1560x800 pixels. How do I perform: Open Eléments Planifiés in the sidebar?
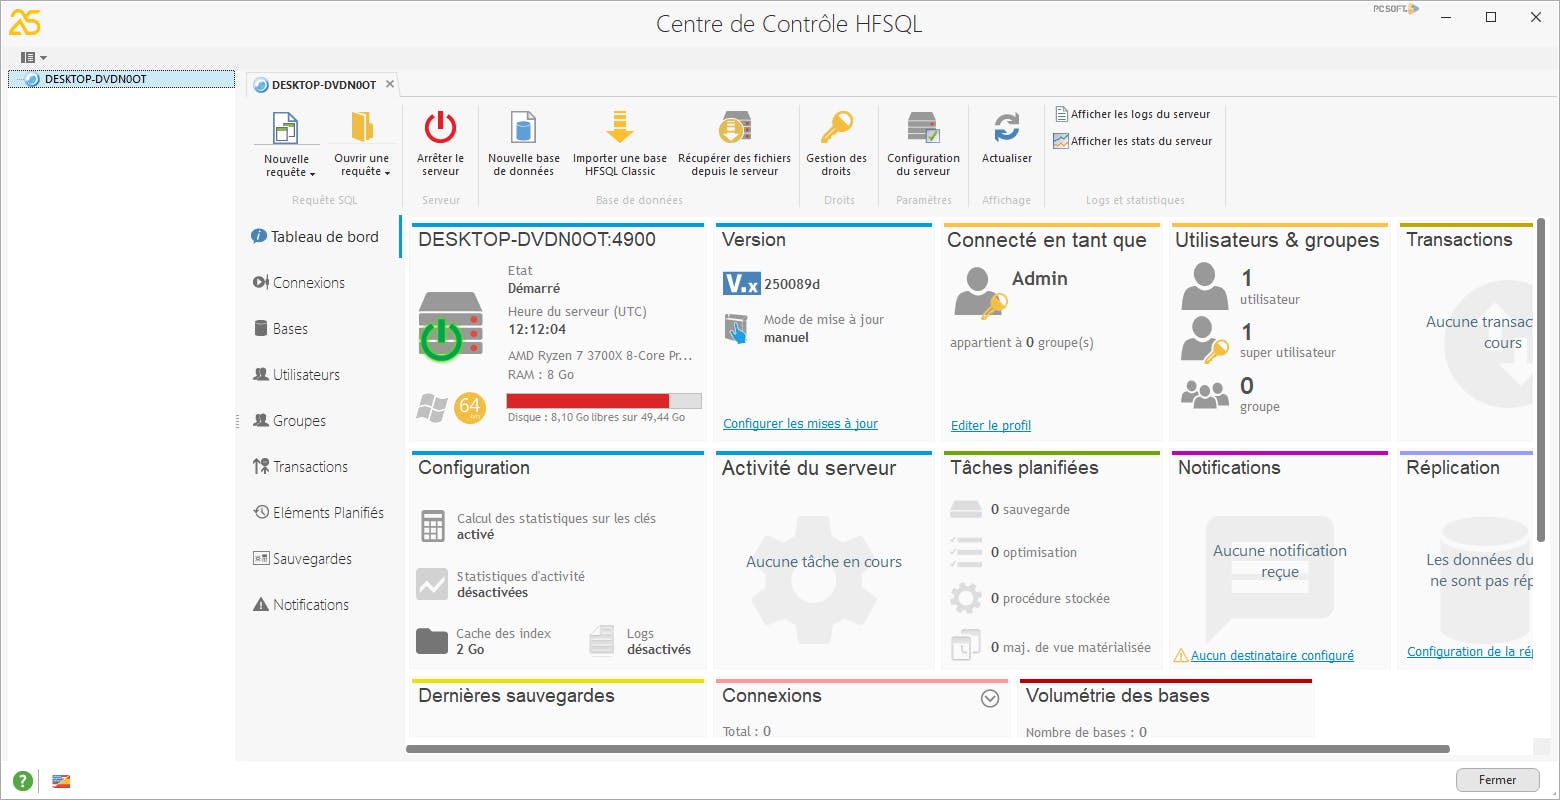coord(319,513)
